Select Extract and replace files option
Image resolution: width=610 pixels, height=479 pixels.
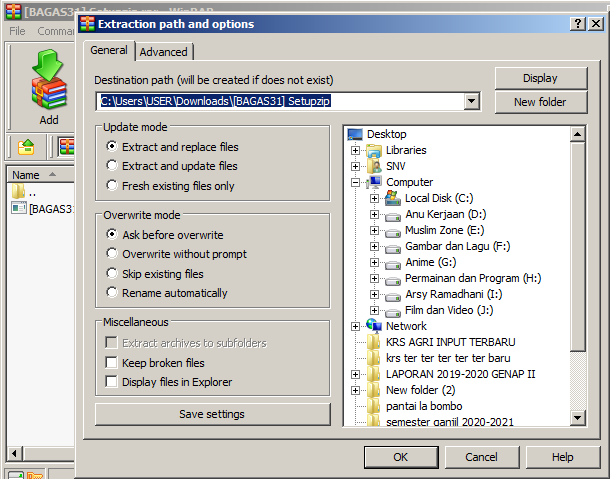(112, 146)
